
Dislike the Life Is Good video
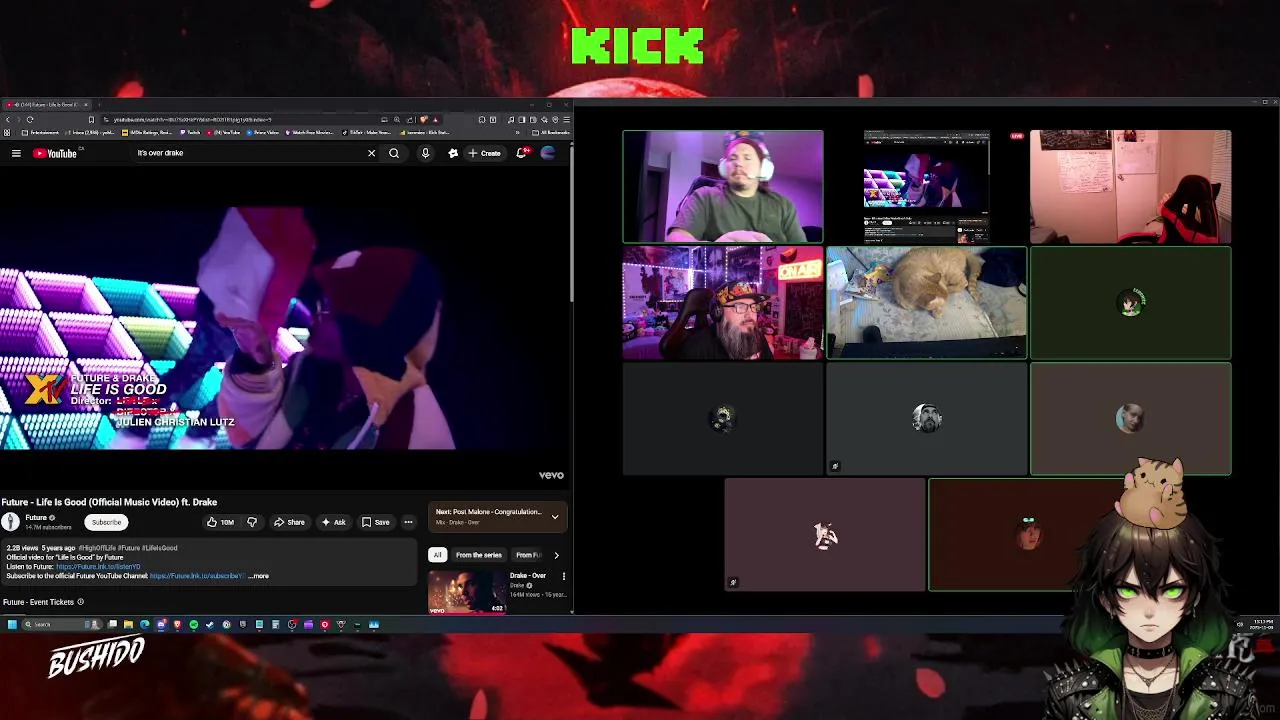(252, 522)
